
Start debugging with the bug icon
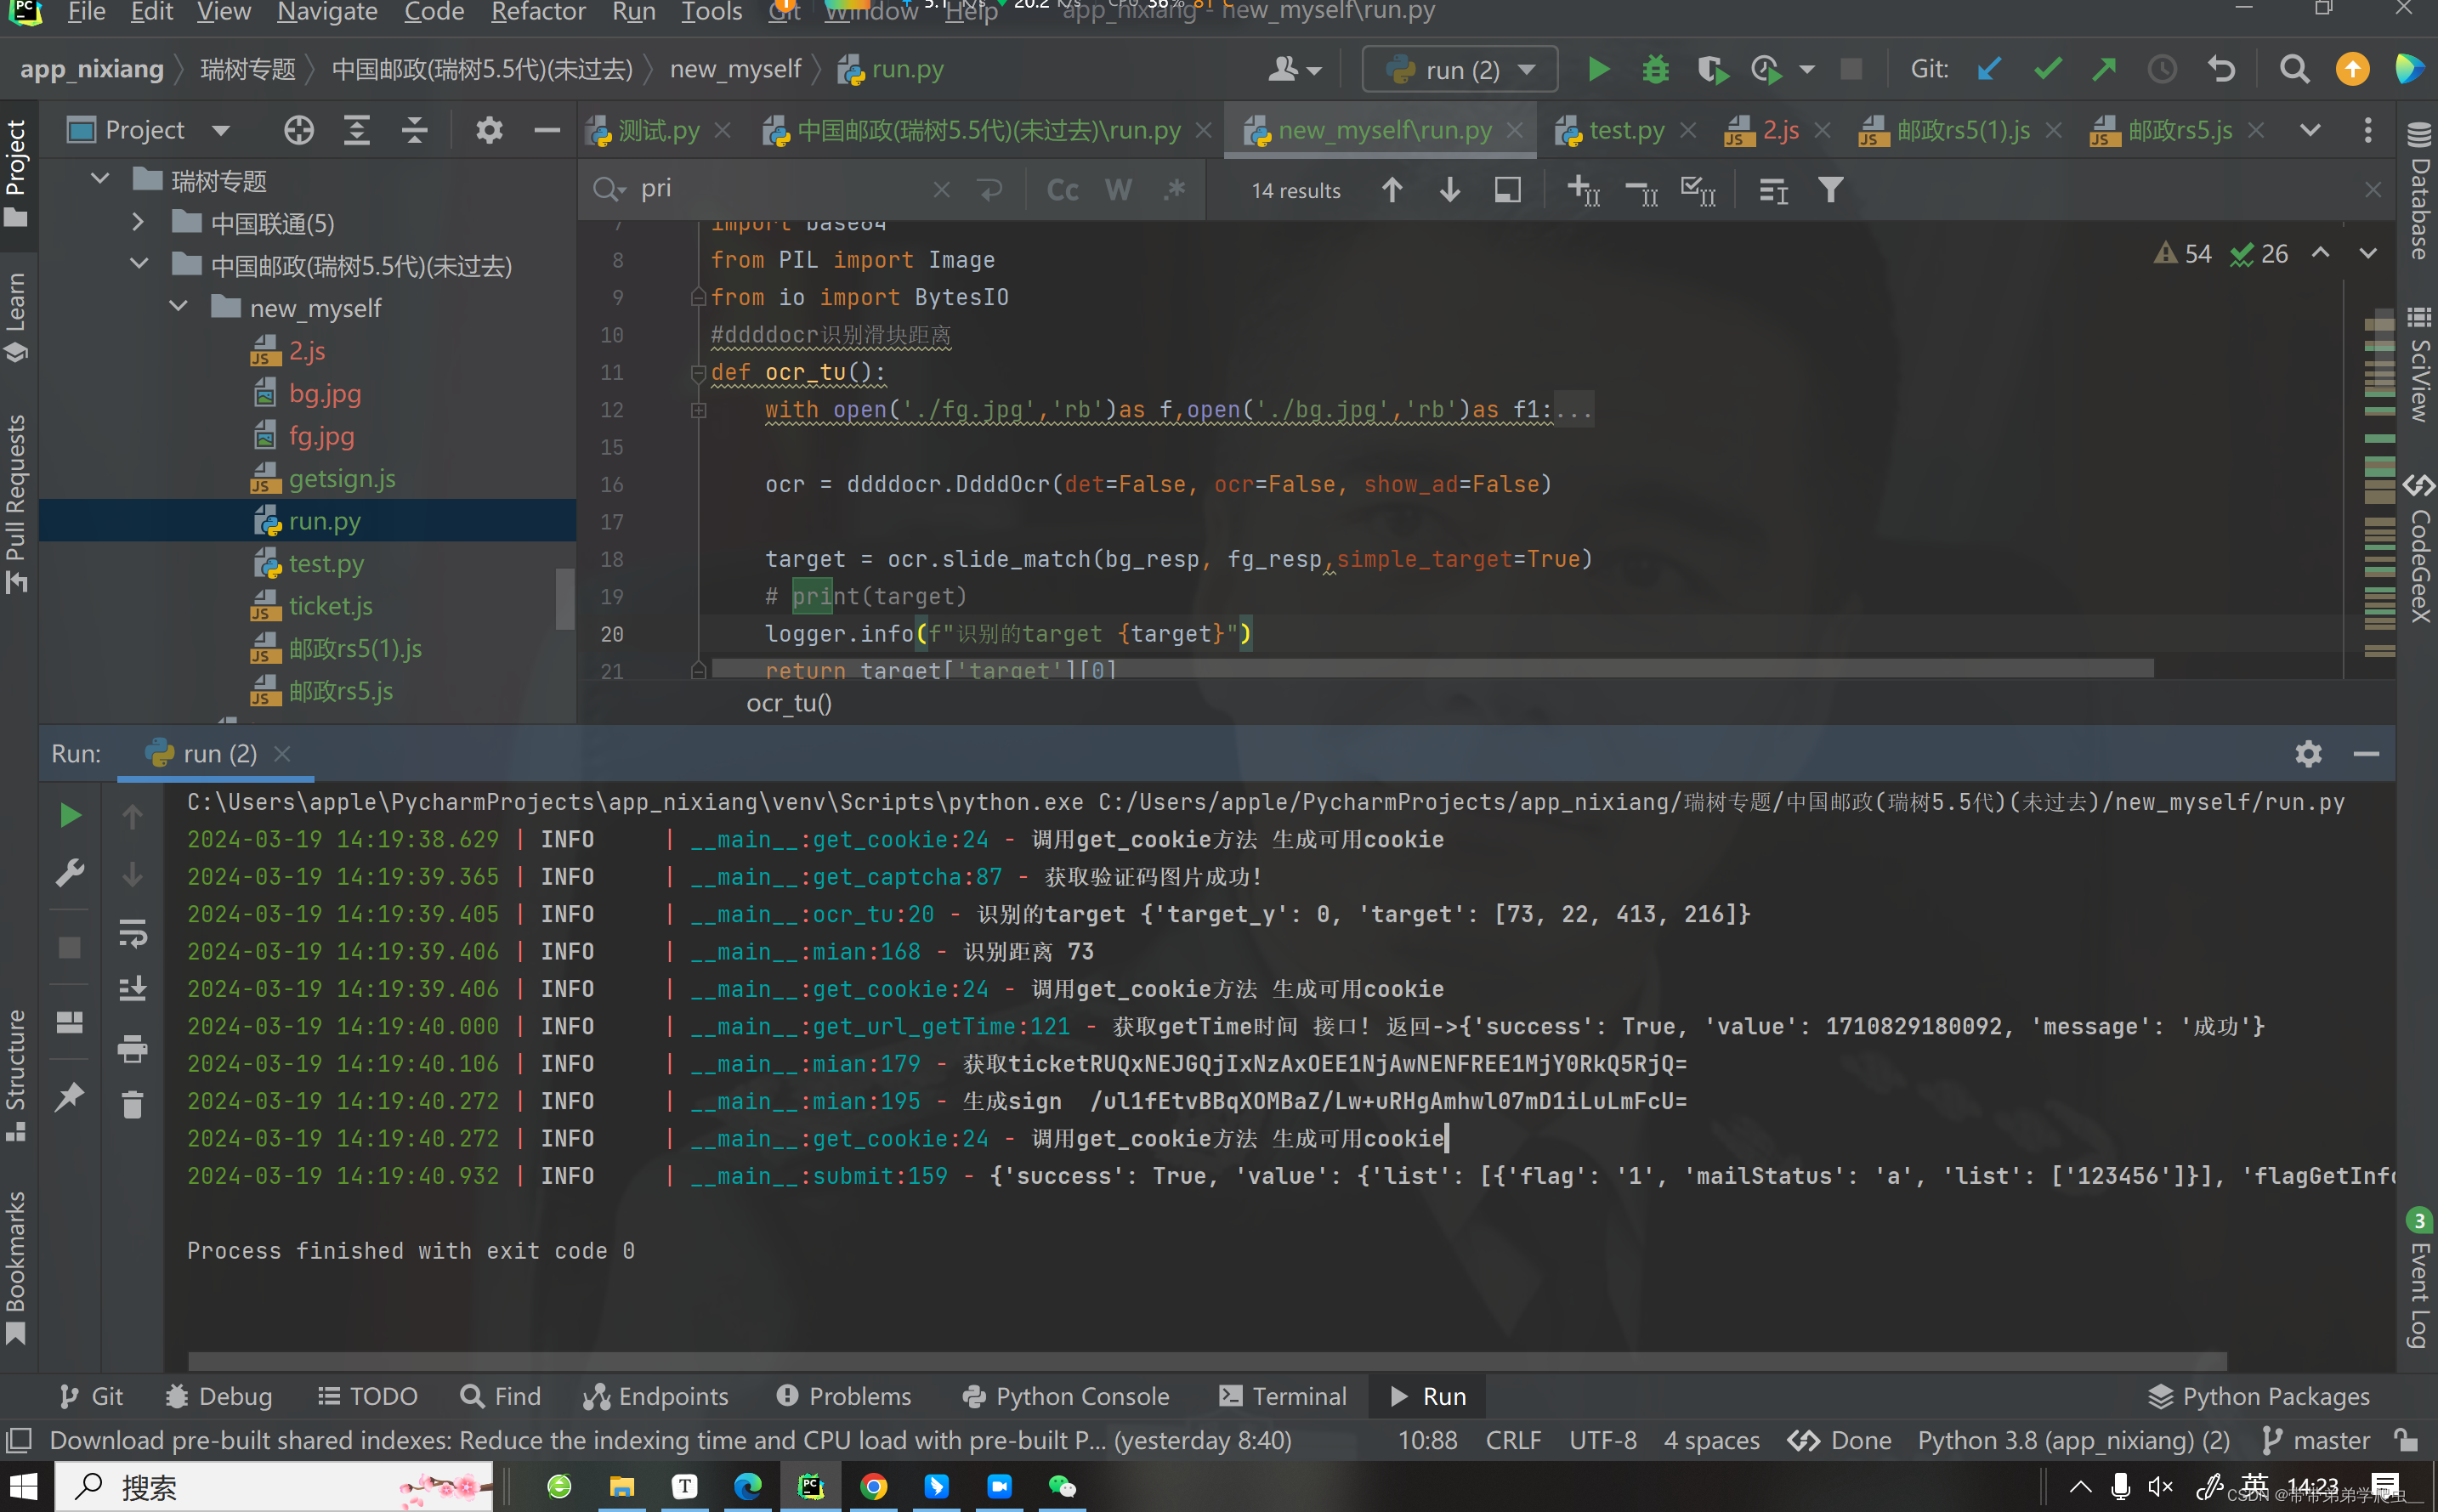click(1655, 70)
